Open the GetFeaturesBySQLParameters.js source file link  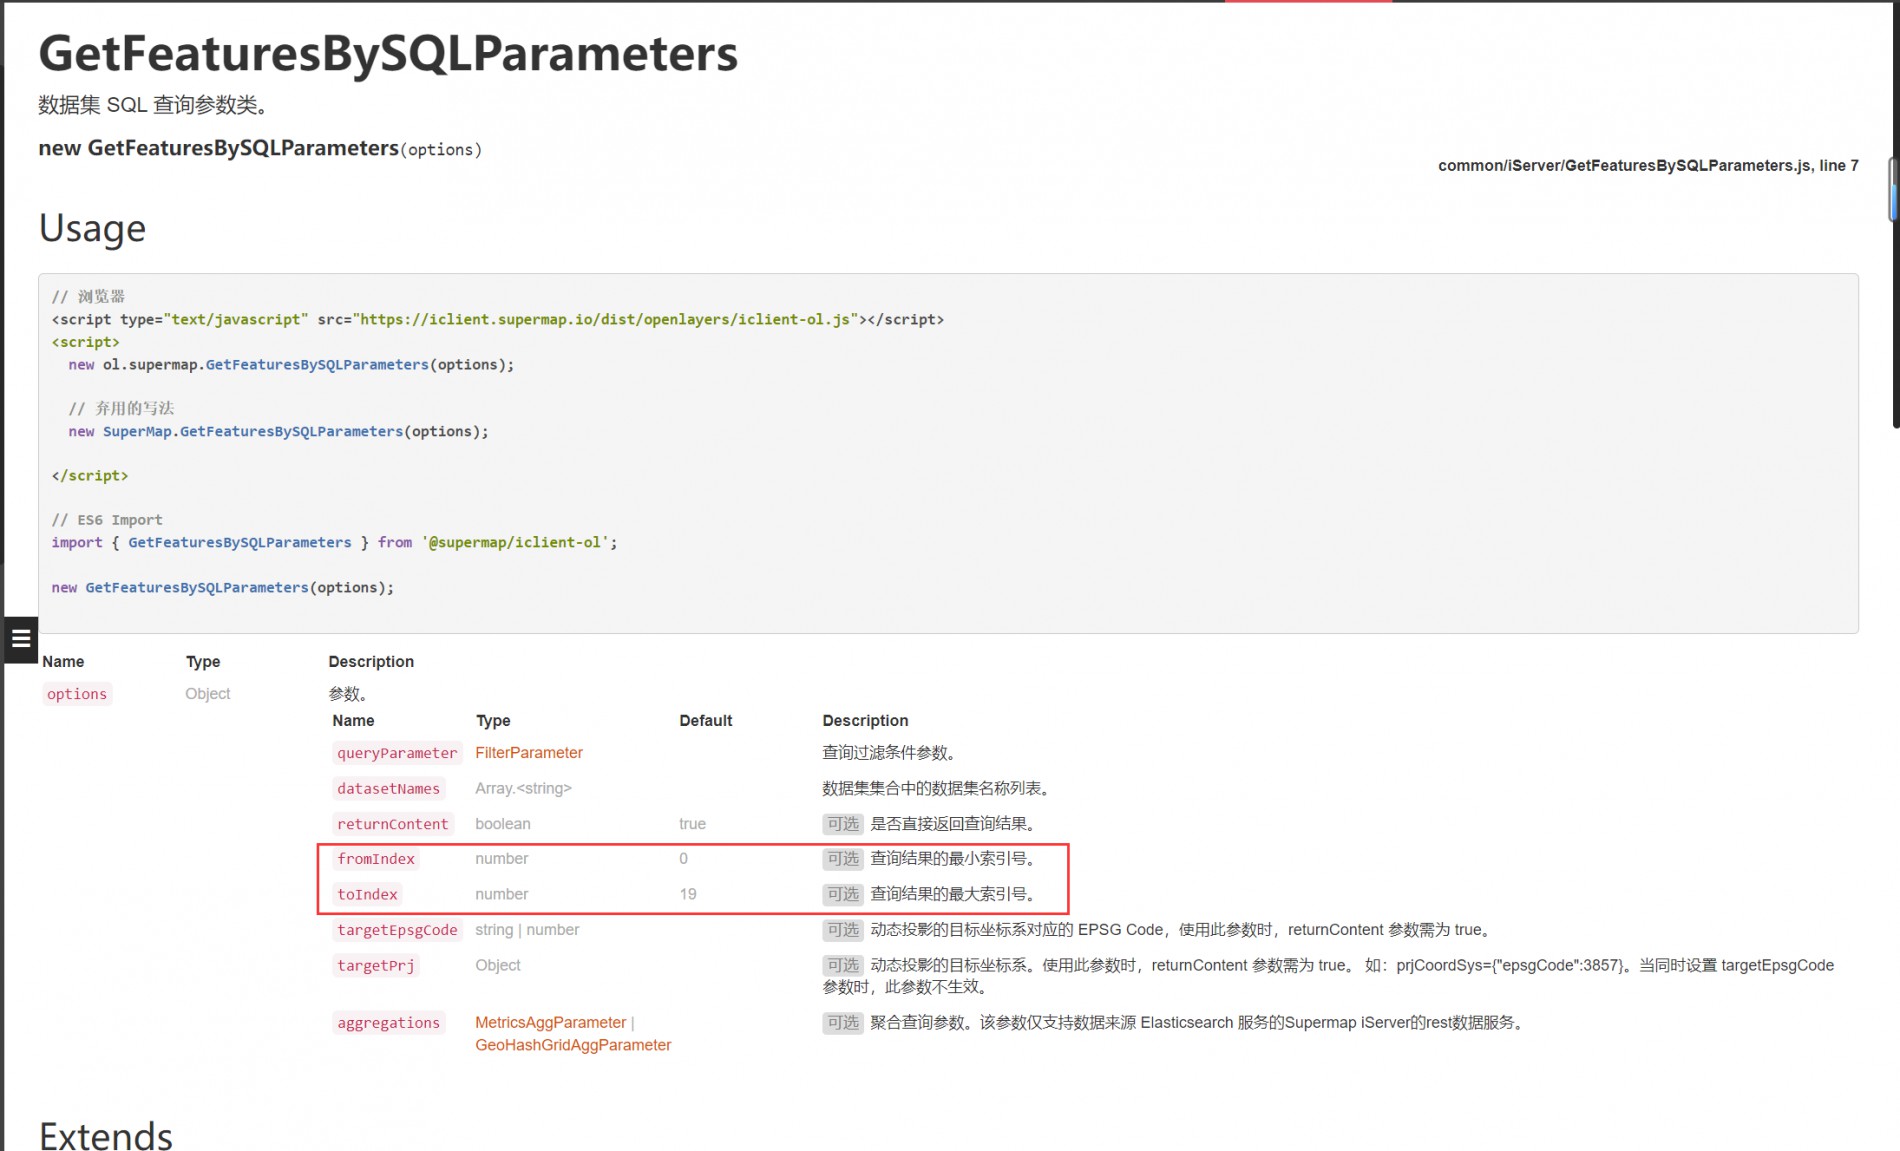[1648, 166]
